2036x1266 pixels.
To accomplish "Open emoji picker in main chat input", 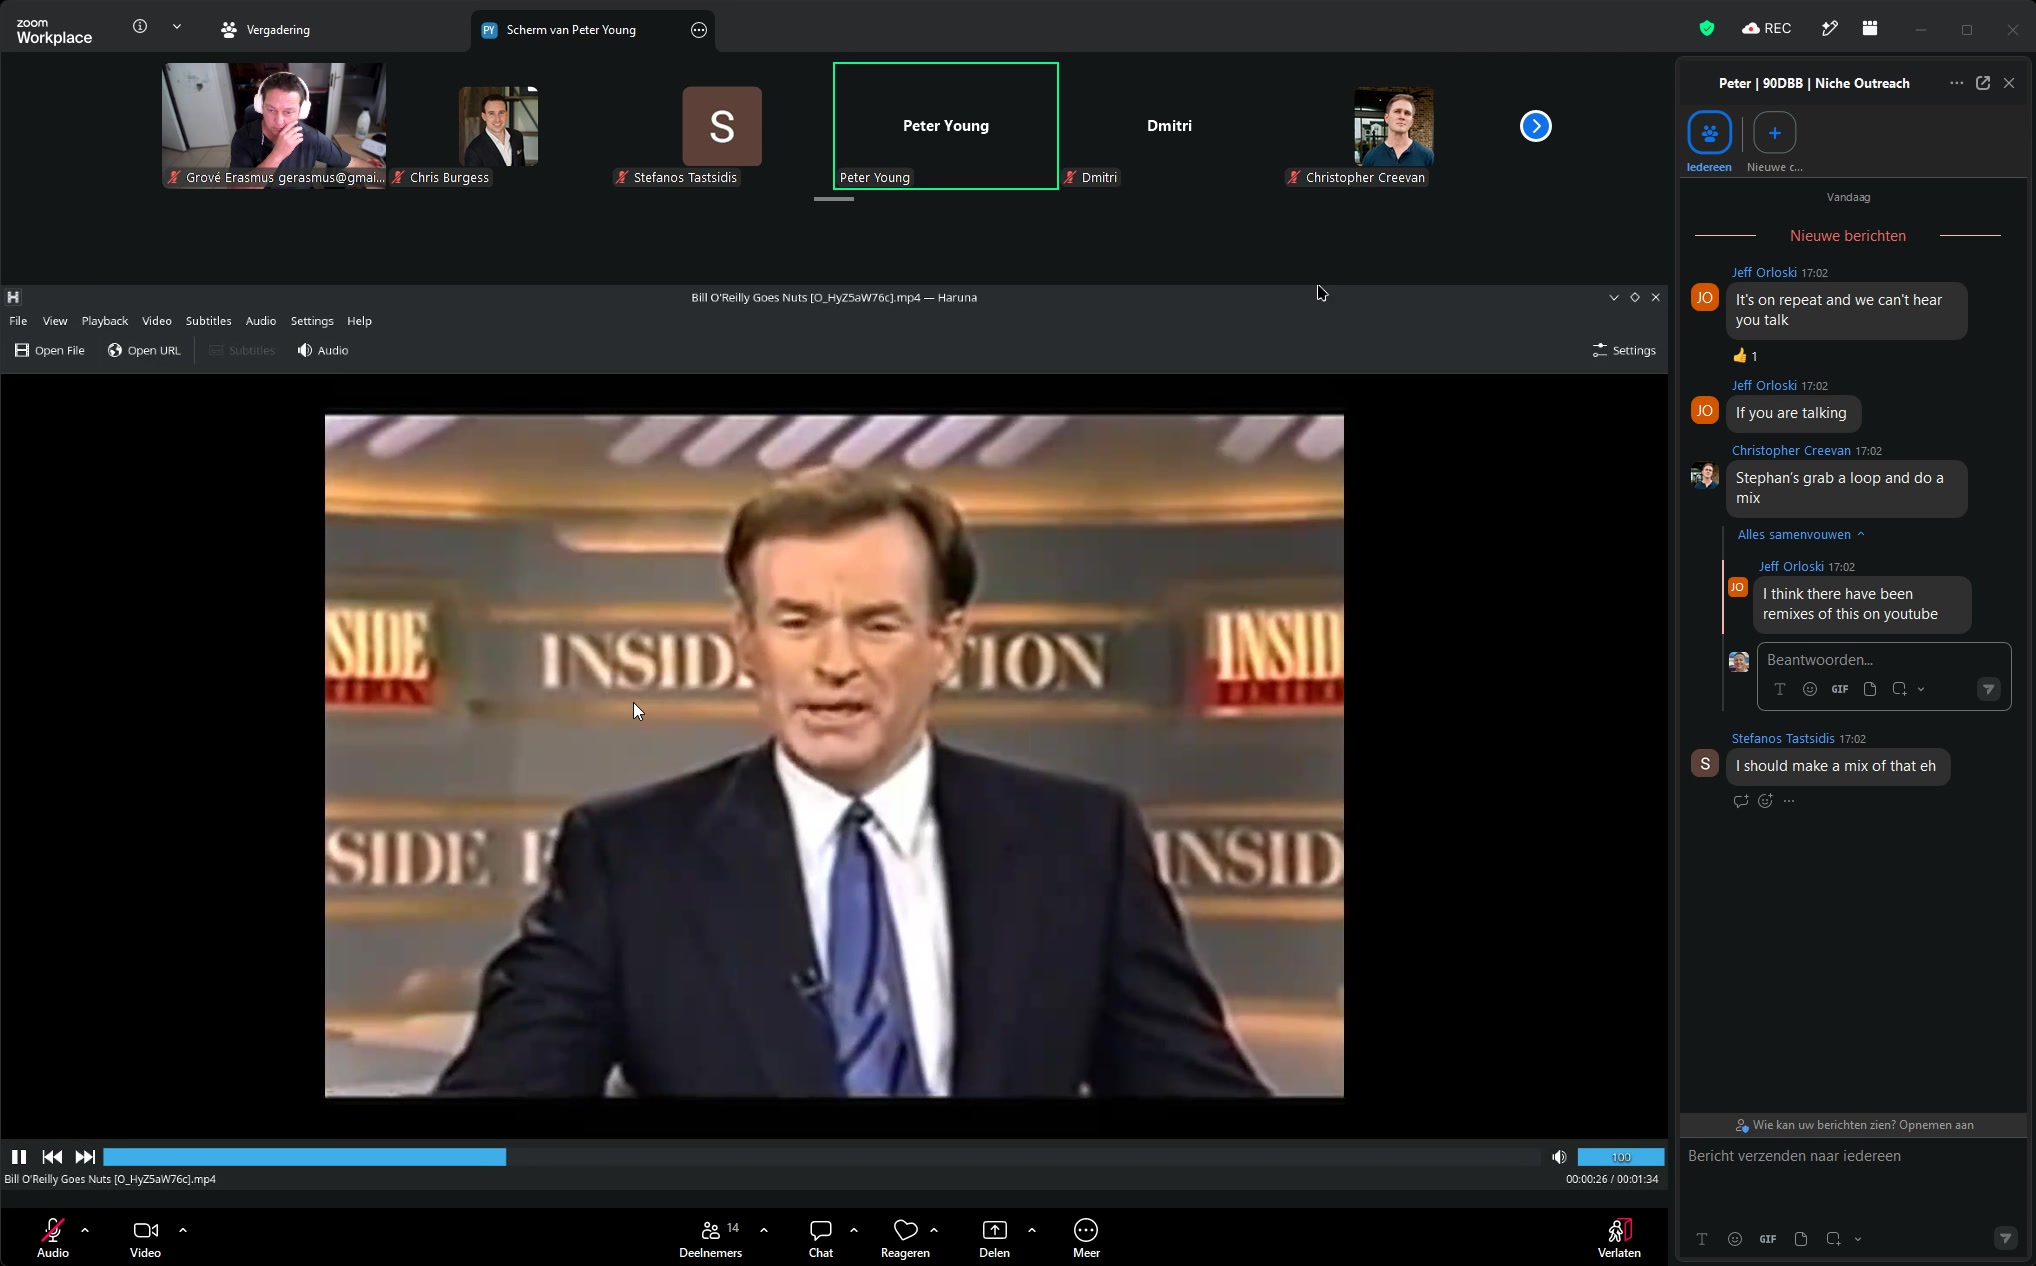I will point(1735,1239).
